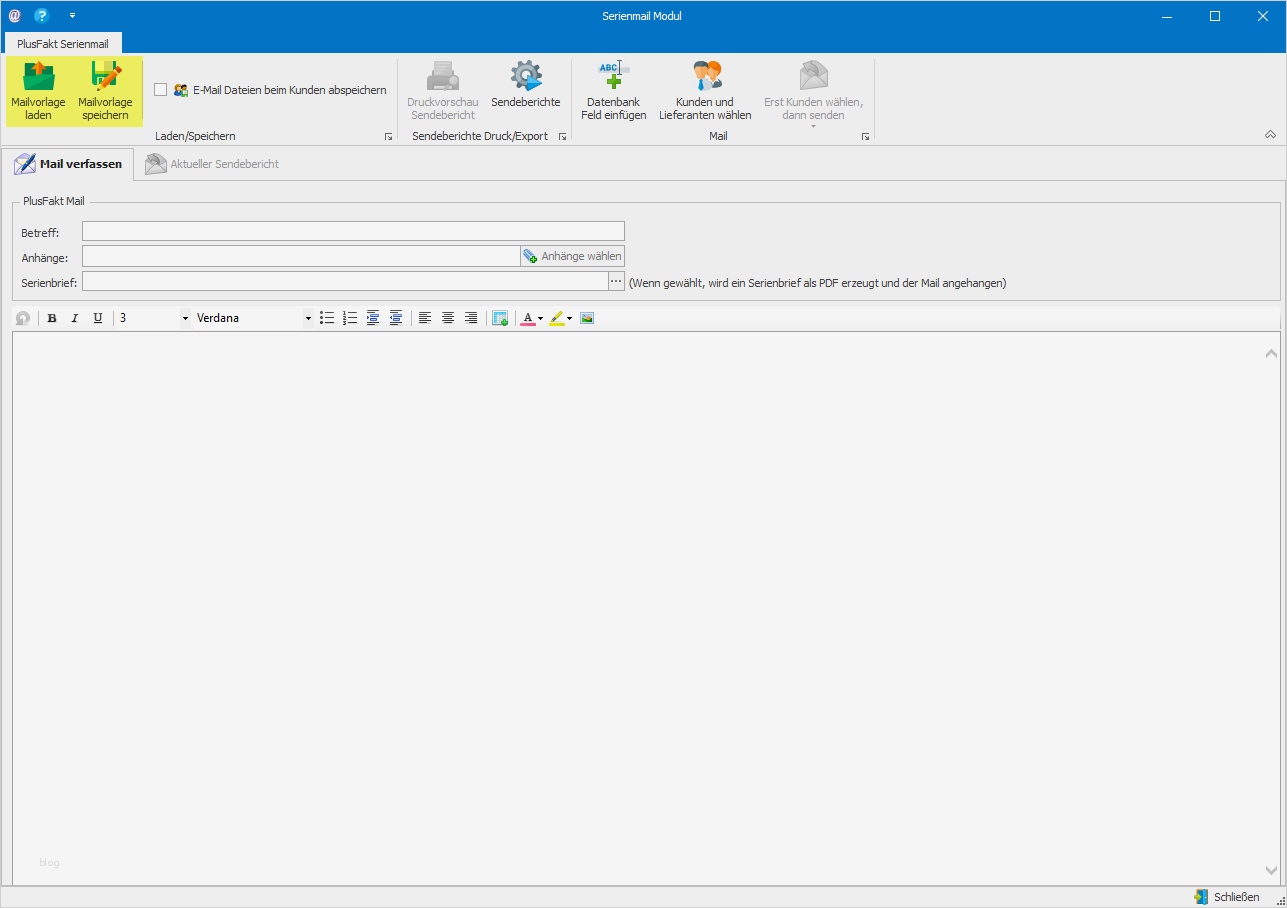1287x908 pixels.
Task: Toggle underline text formatting
Action: 97,318
